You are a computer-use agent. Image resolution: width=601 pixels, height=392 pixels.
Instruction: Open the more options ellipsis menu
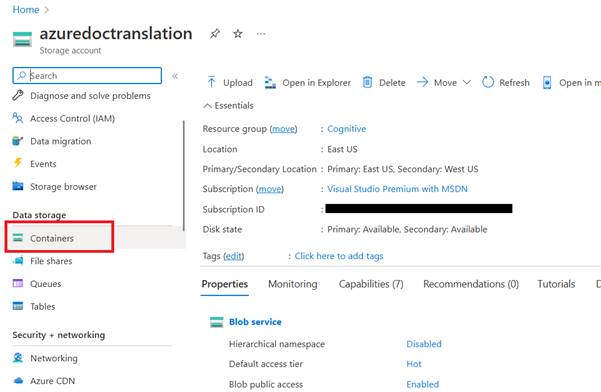pyautogui.click(x=261, y=34)
